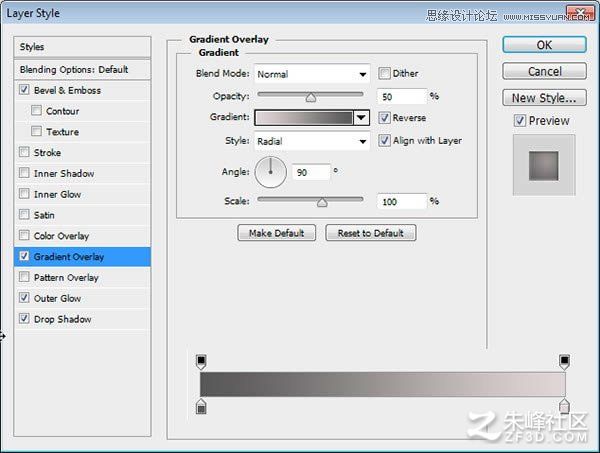Click the gradient preview swatch
Screen dimensions: 600x453
click(304, 117)
